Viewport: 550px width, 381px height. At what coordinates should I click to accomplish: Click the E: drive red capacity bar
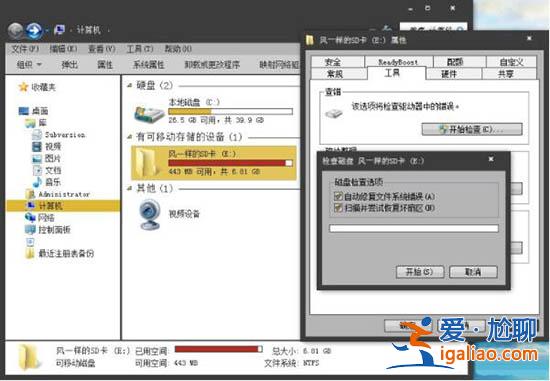(x=230, y=163)
